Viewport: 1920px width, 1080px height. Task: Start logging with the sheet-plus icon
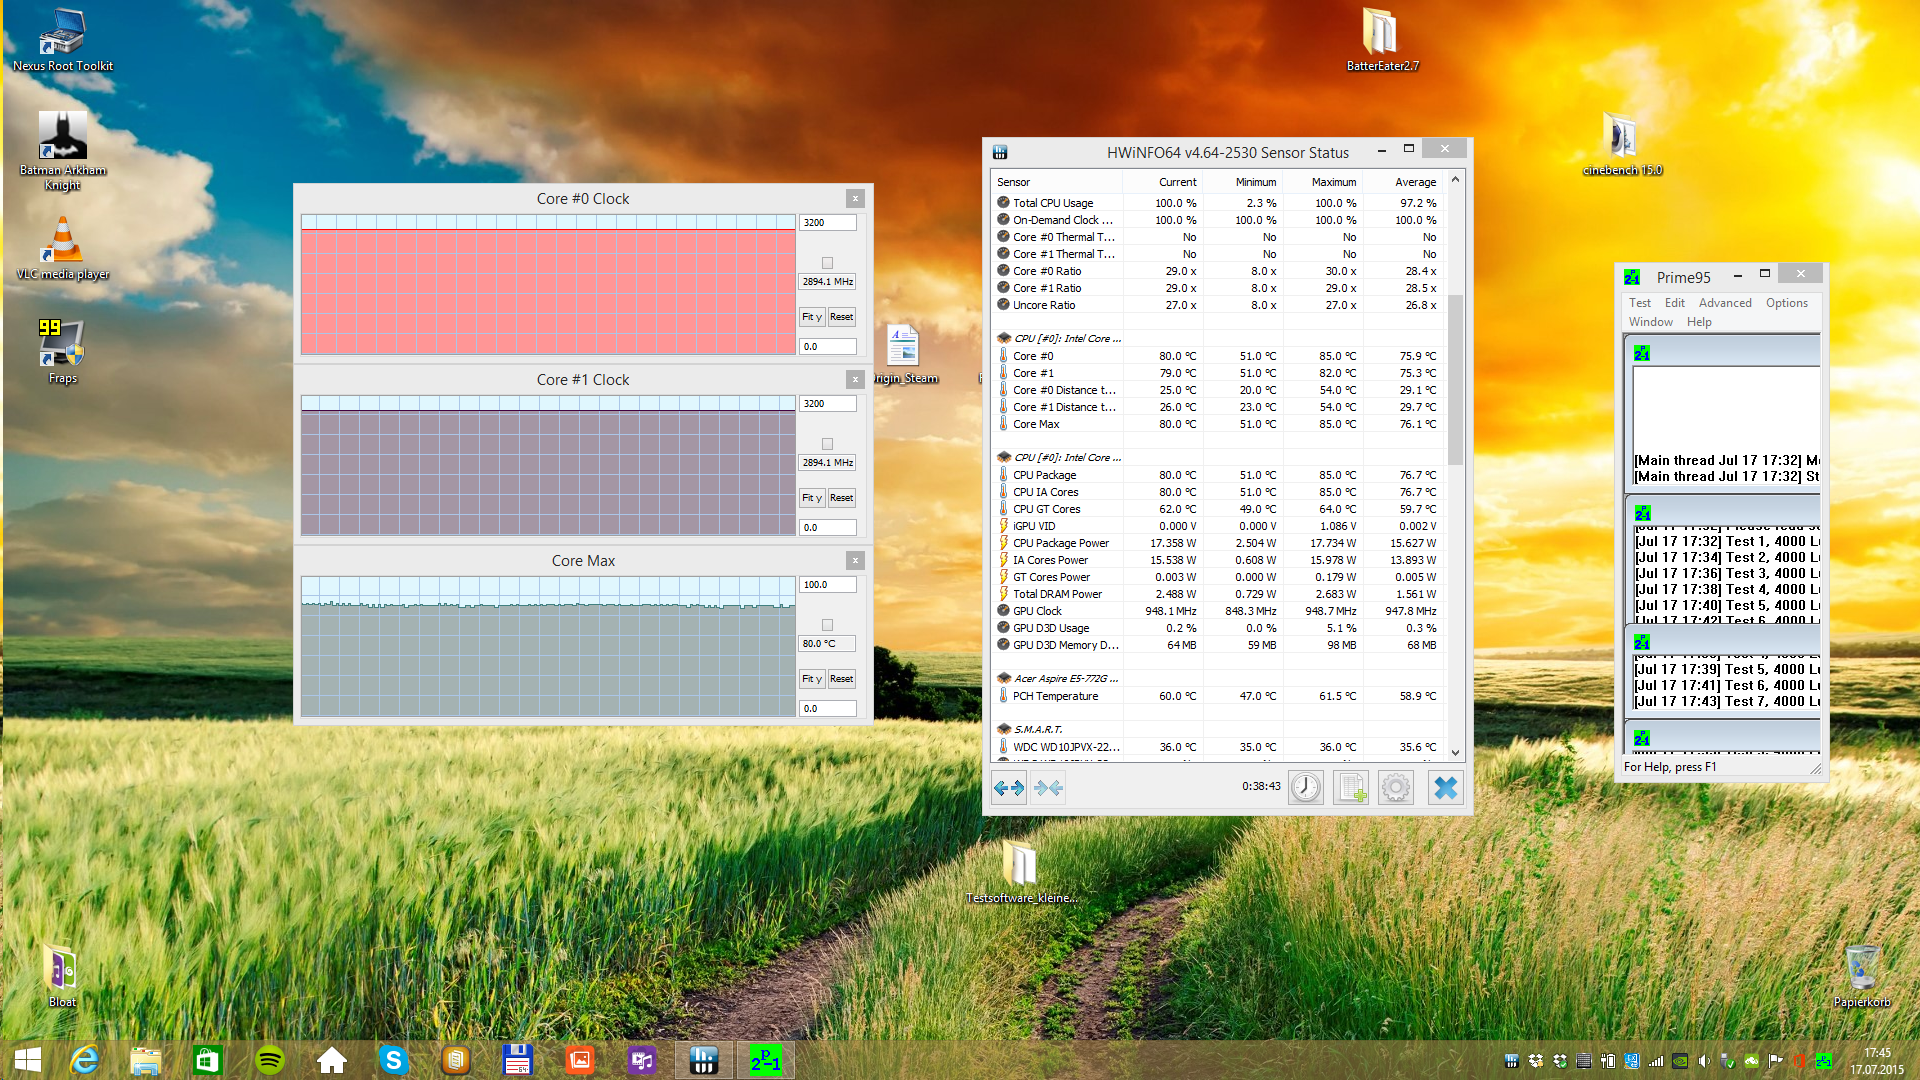pos(1351,788)
